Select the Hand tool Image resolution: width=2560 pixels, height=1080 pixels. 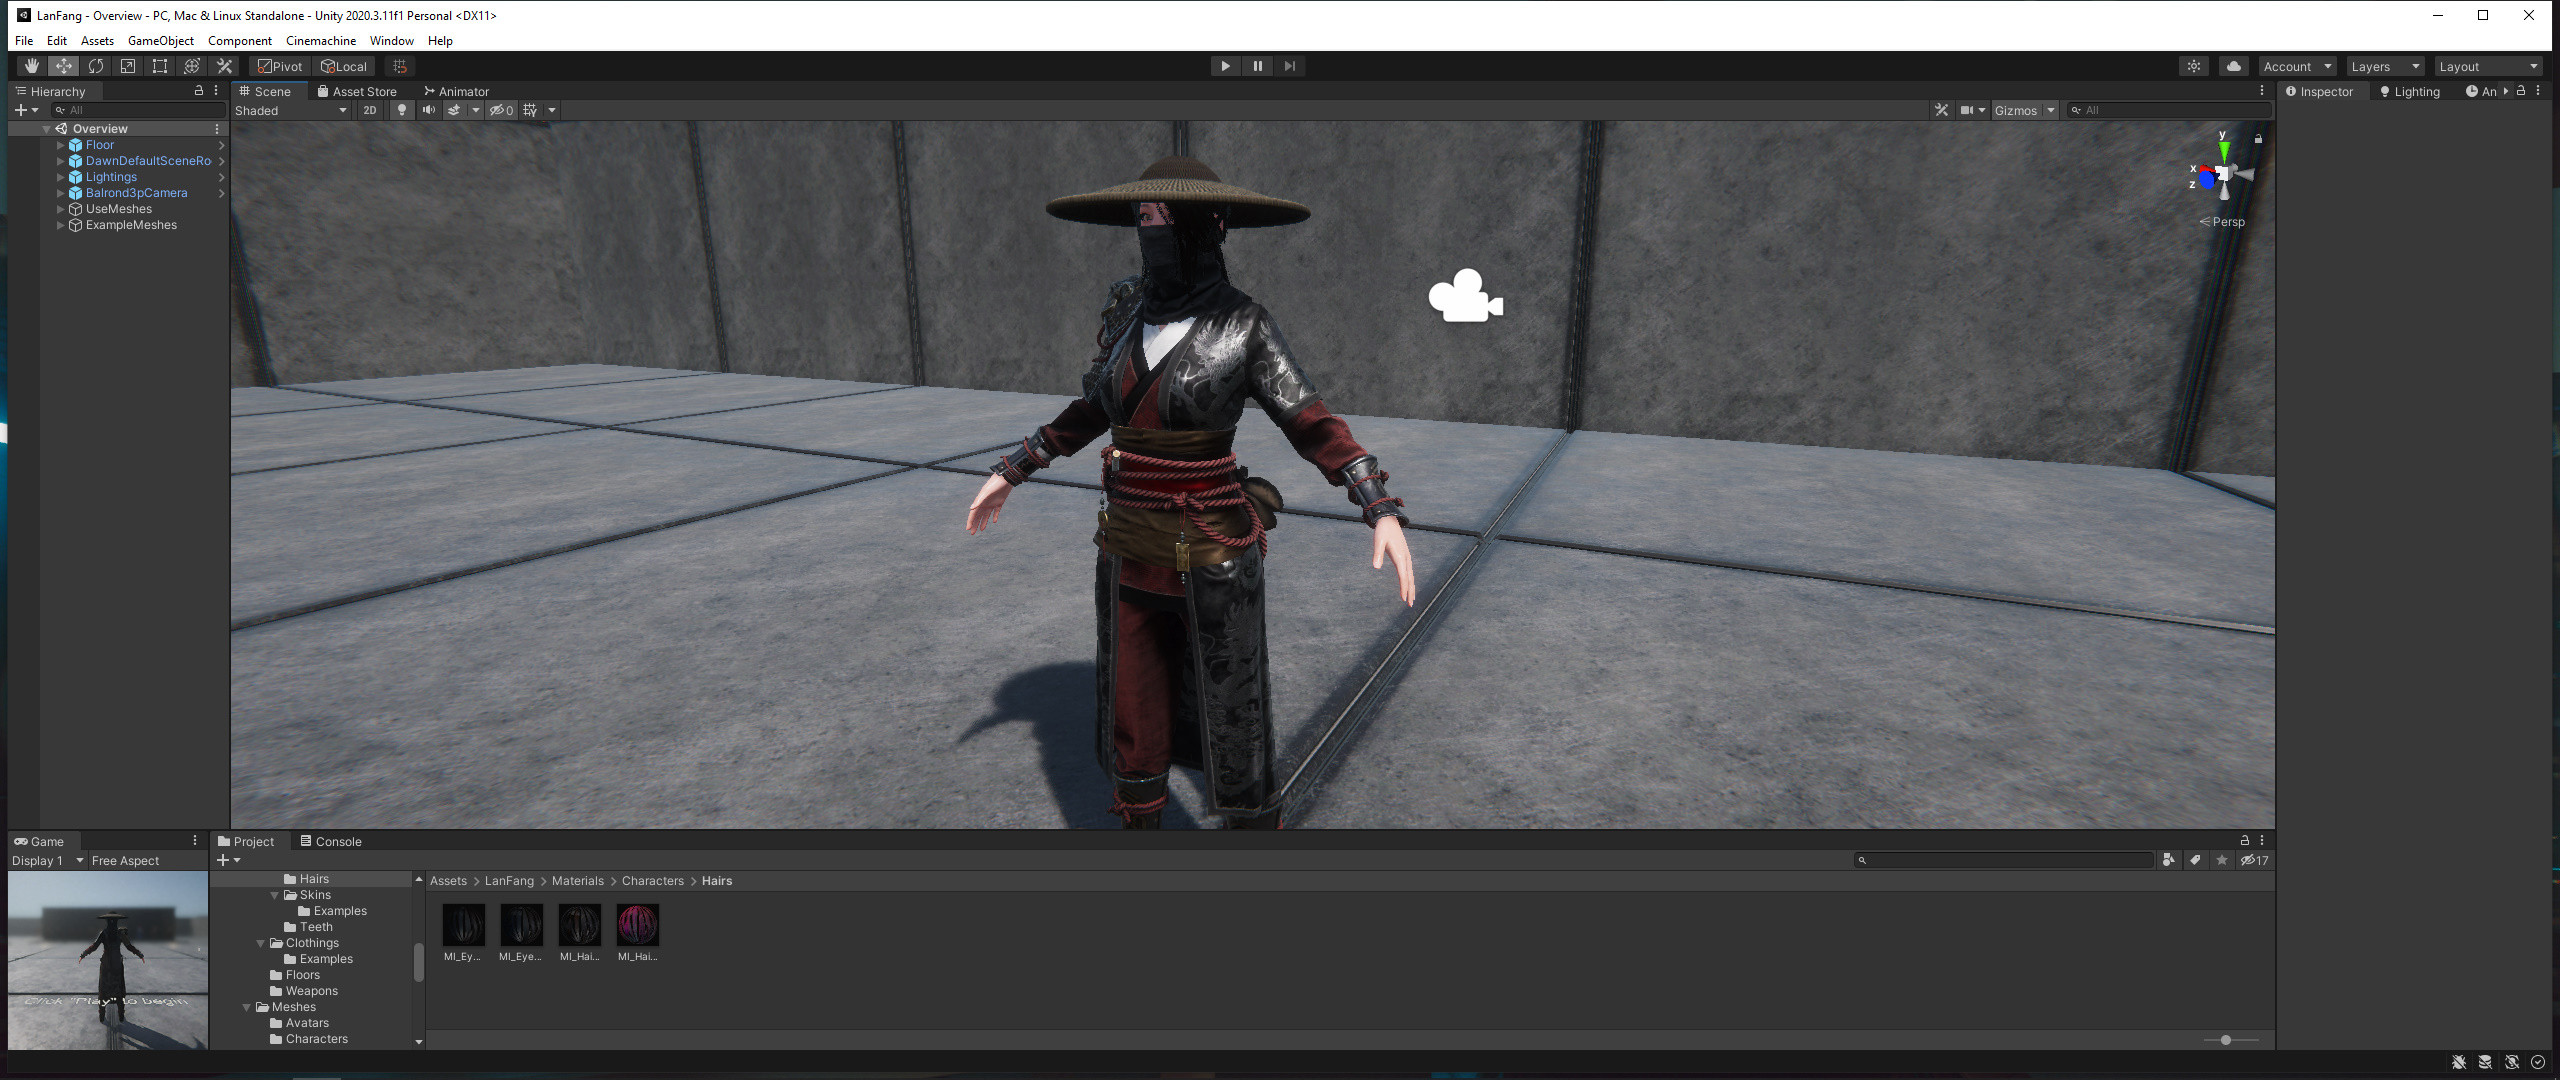pos(32,66)
